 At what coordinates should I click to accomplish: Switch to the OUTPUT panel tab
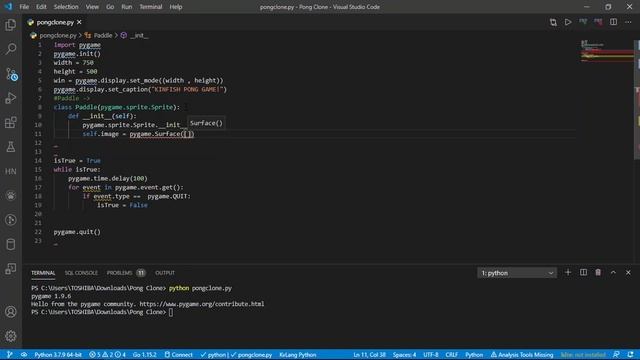(164, 273)
